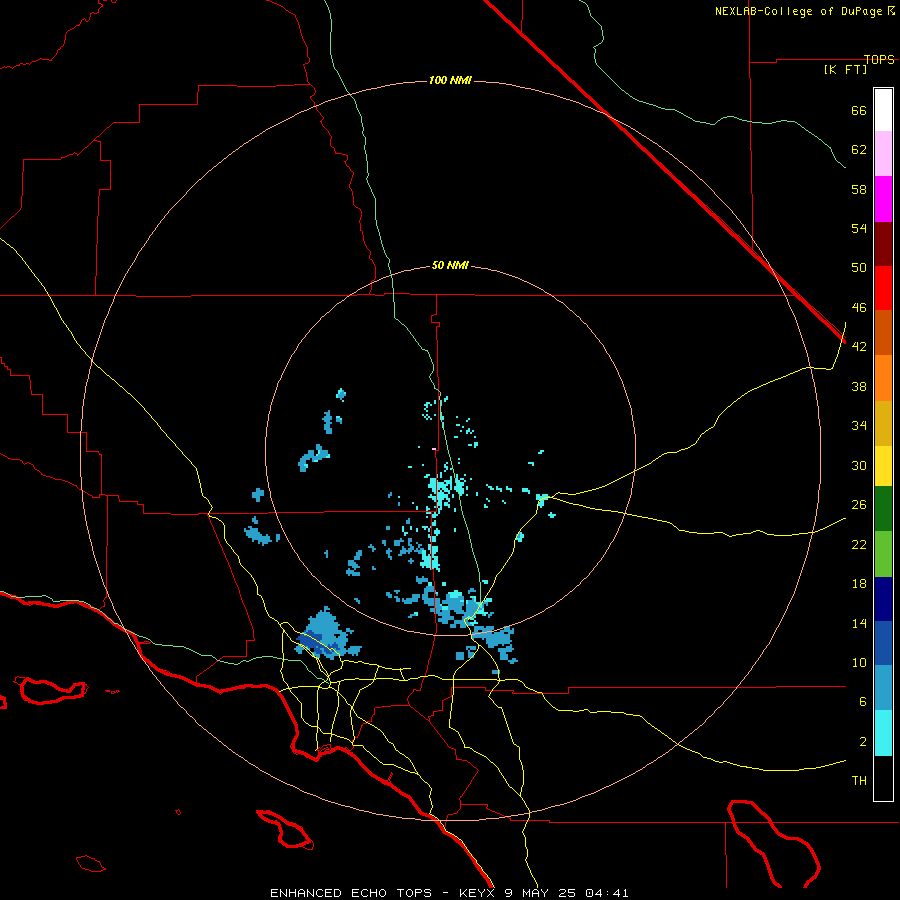Click the 54 legend value
Screen dimensions: 900x900
[859, 228]
